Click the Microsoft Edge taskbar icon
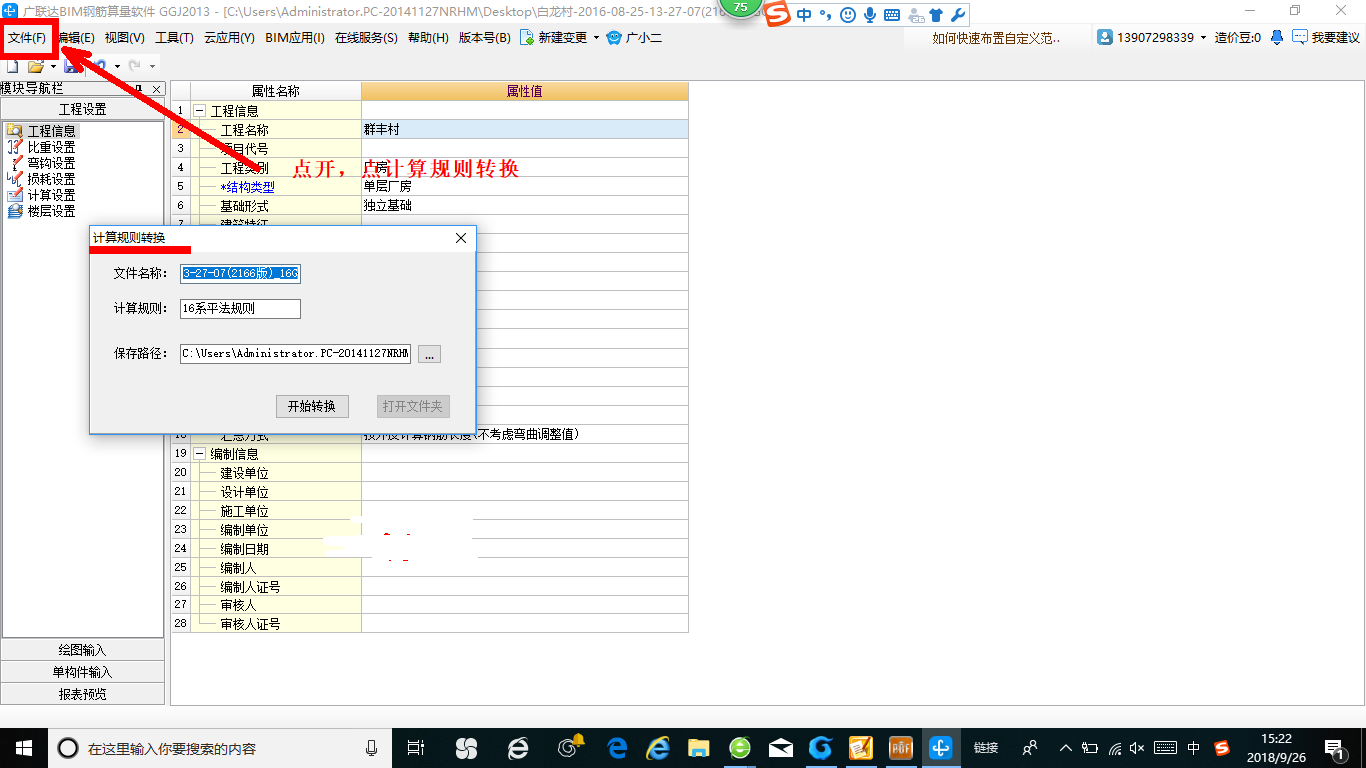 tap(617, 748)
